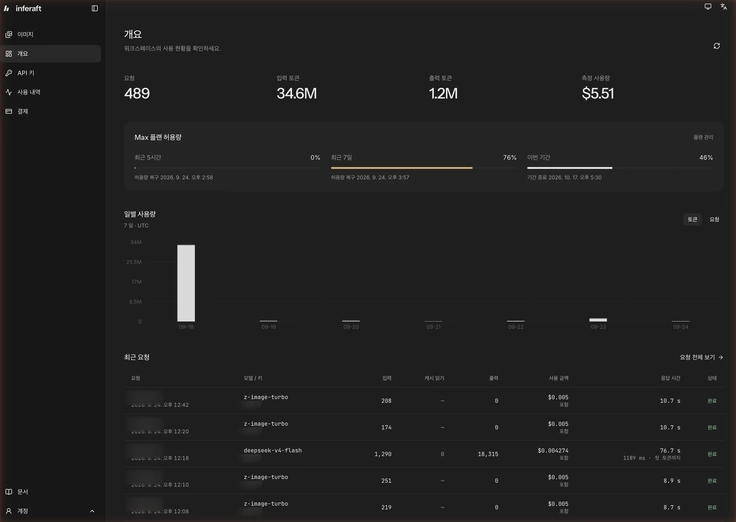Open the API 키 menu item

tap(51, 73)
